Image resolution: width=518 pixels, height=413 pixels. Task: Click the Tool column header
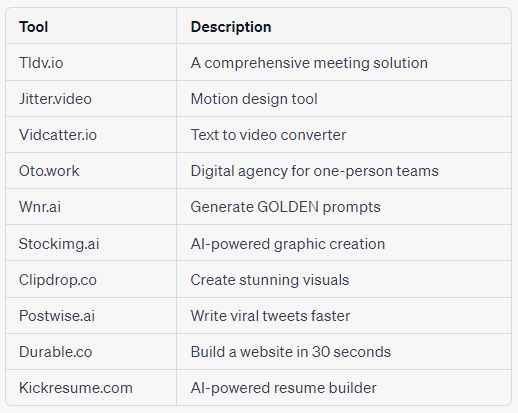point(34,27)
